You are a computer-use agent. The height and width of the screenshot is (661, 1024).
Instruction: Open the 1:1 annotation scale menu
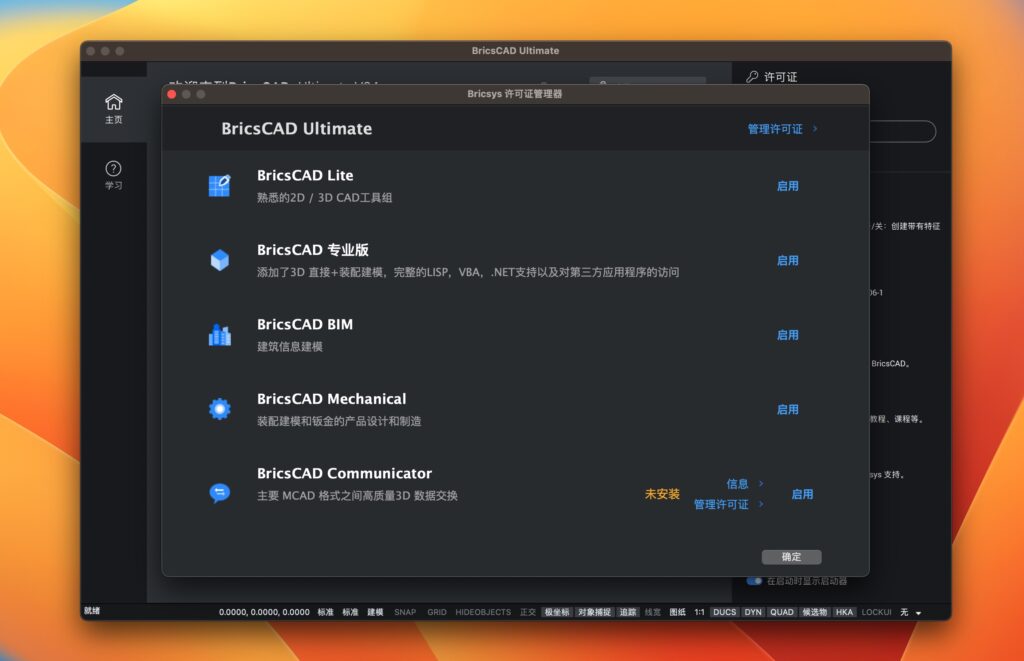699,611
